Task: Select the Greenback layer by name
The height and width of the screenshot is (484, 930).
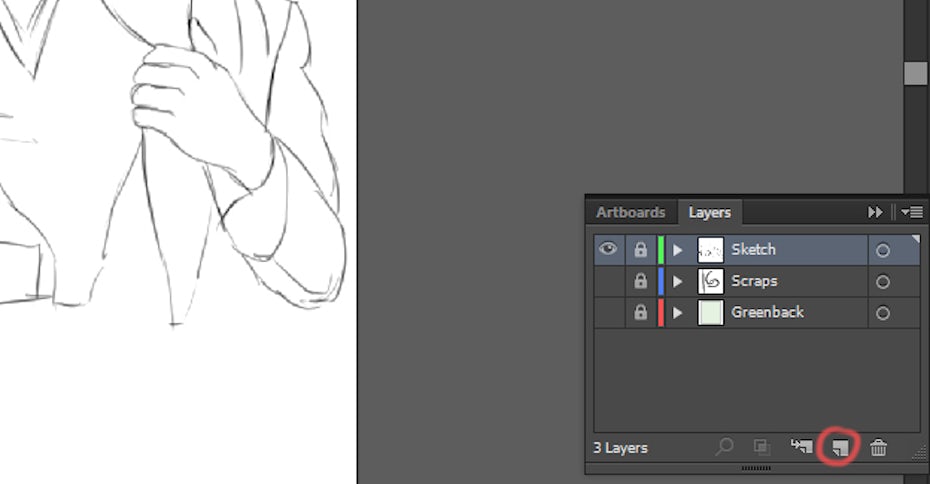Action: coord(767,312)
